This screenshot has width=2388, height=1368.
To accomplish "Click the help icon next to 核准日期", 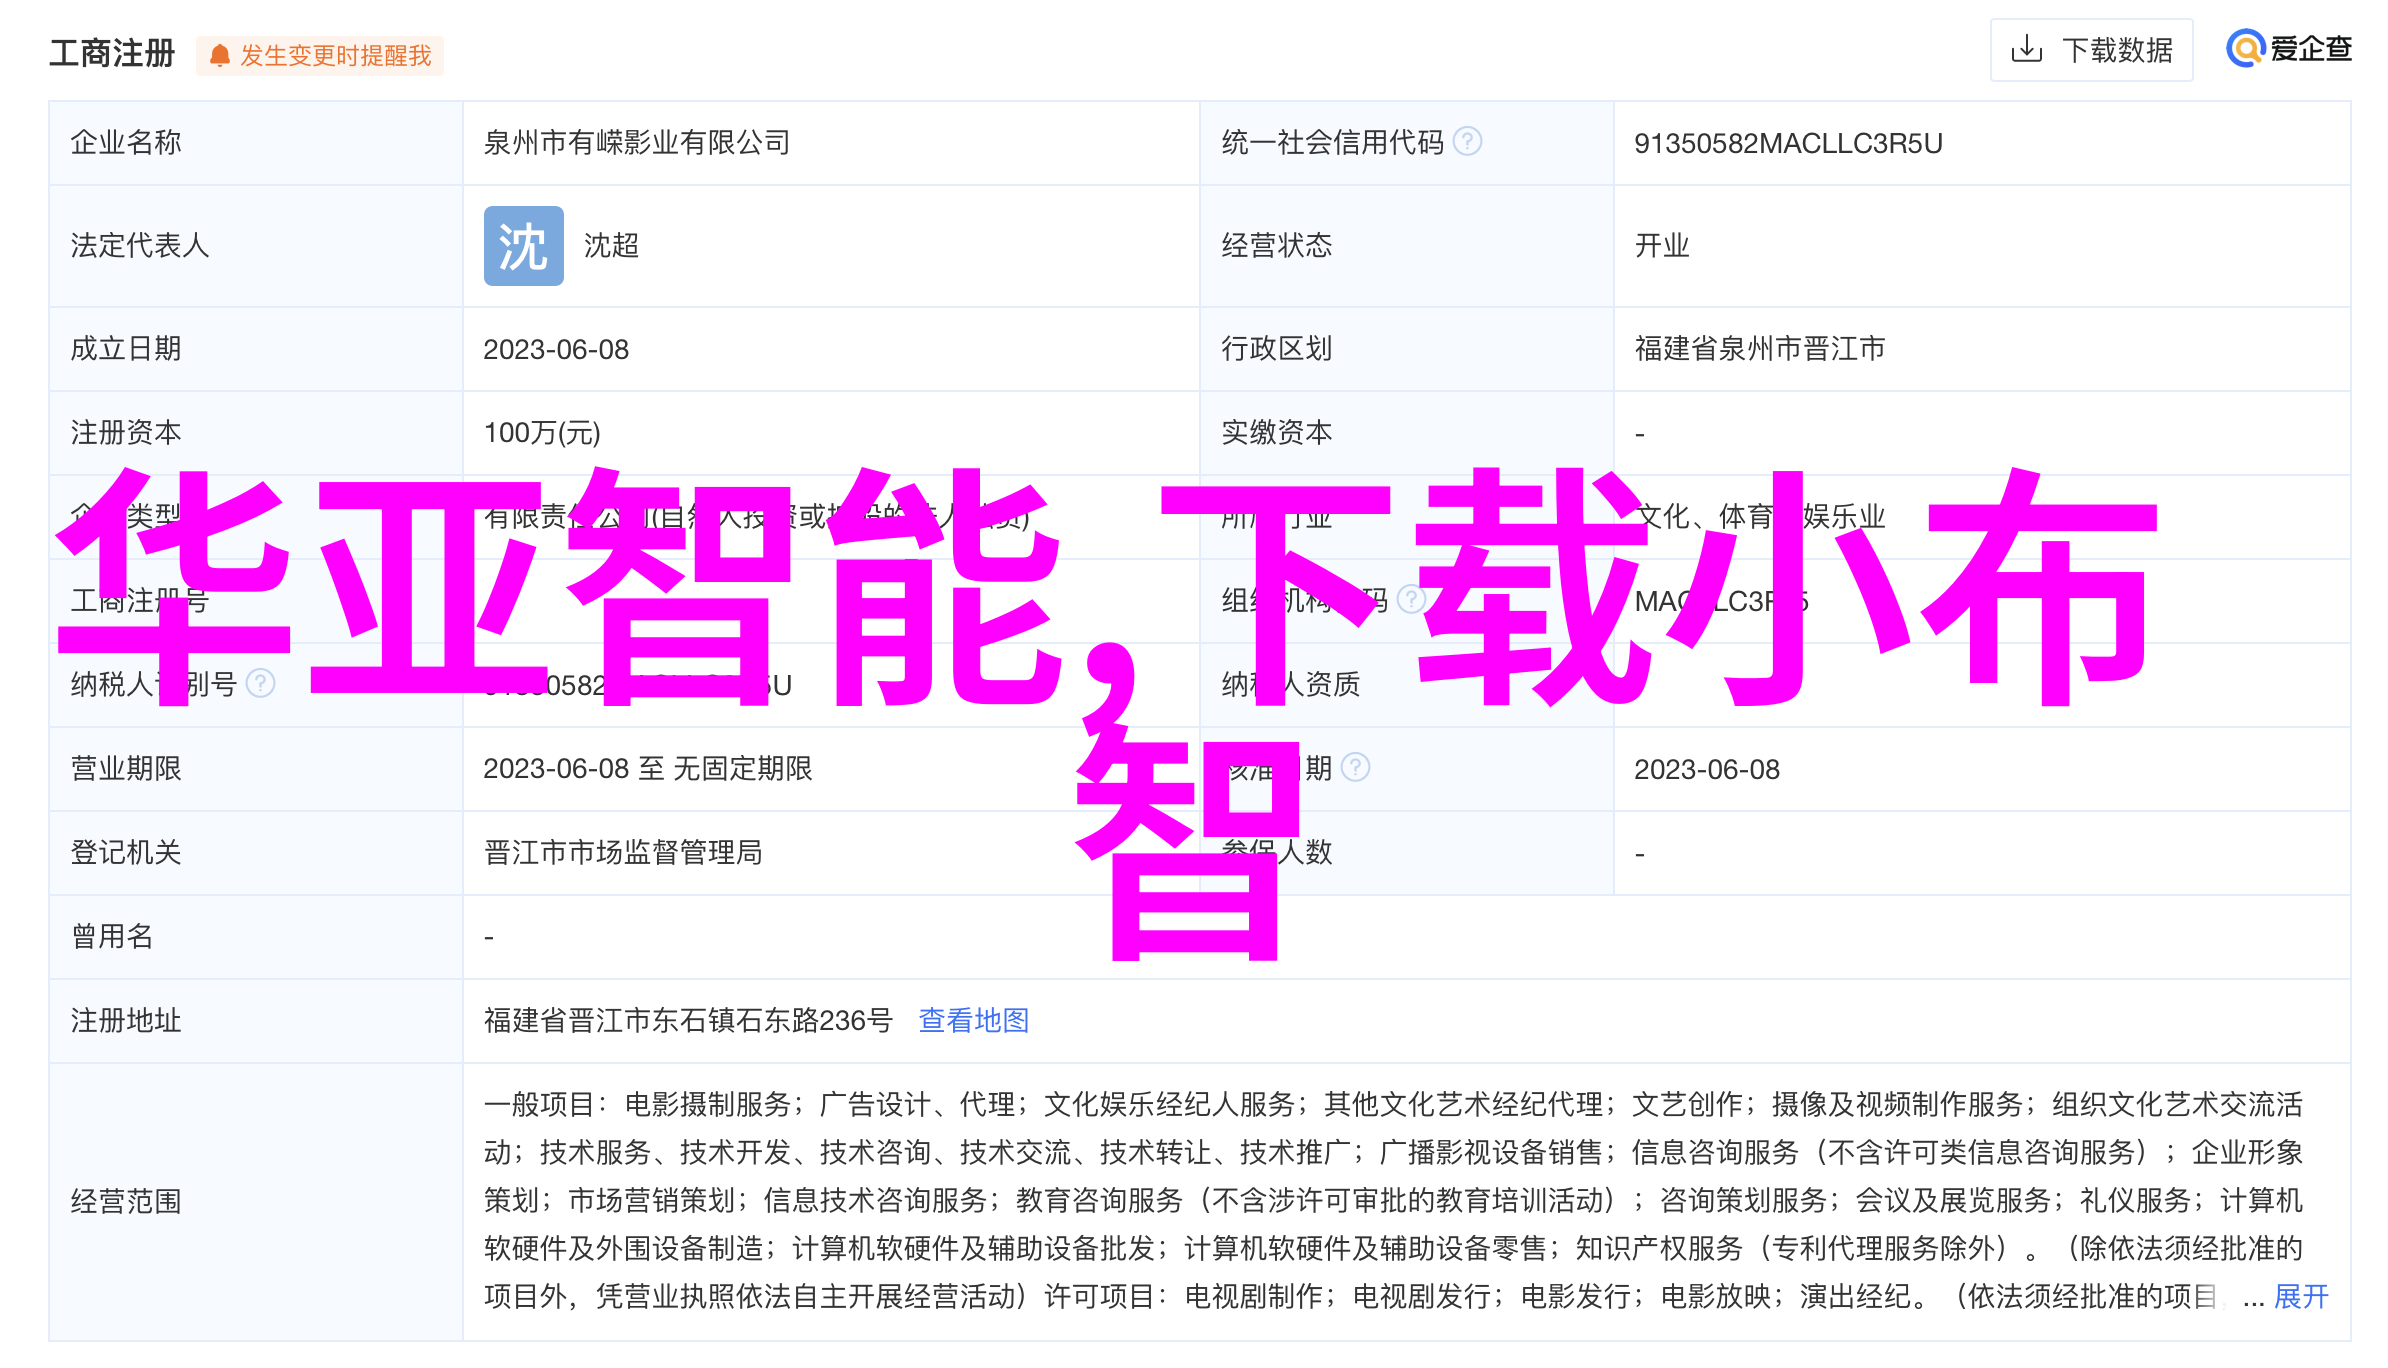I will [x=1355, y=768].
